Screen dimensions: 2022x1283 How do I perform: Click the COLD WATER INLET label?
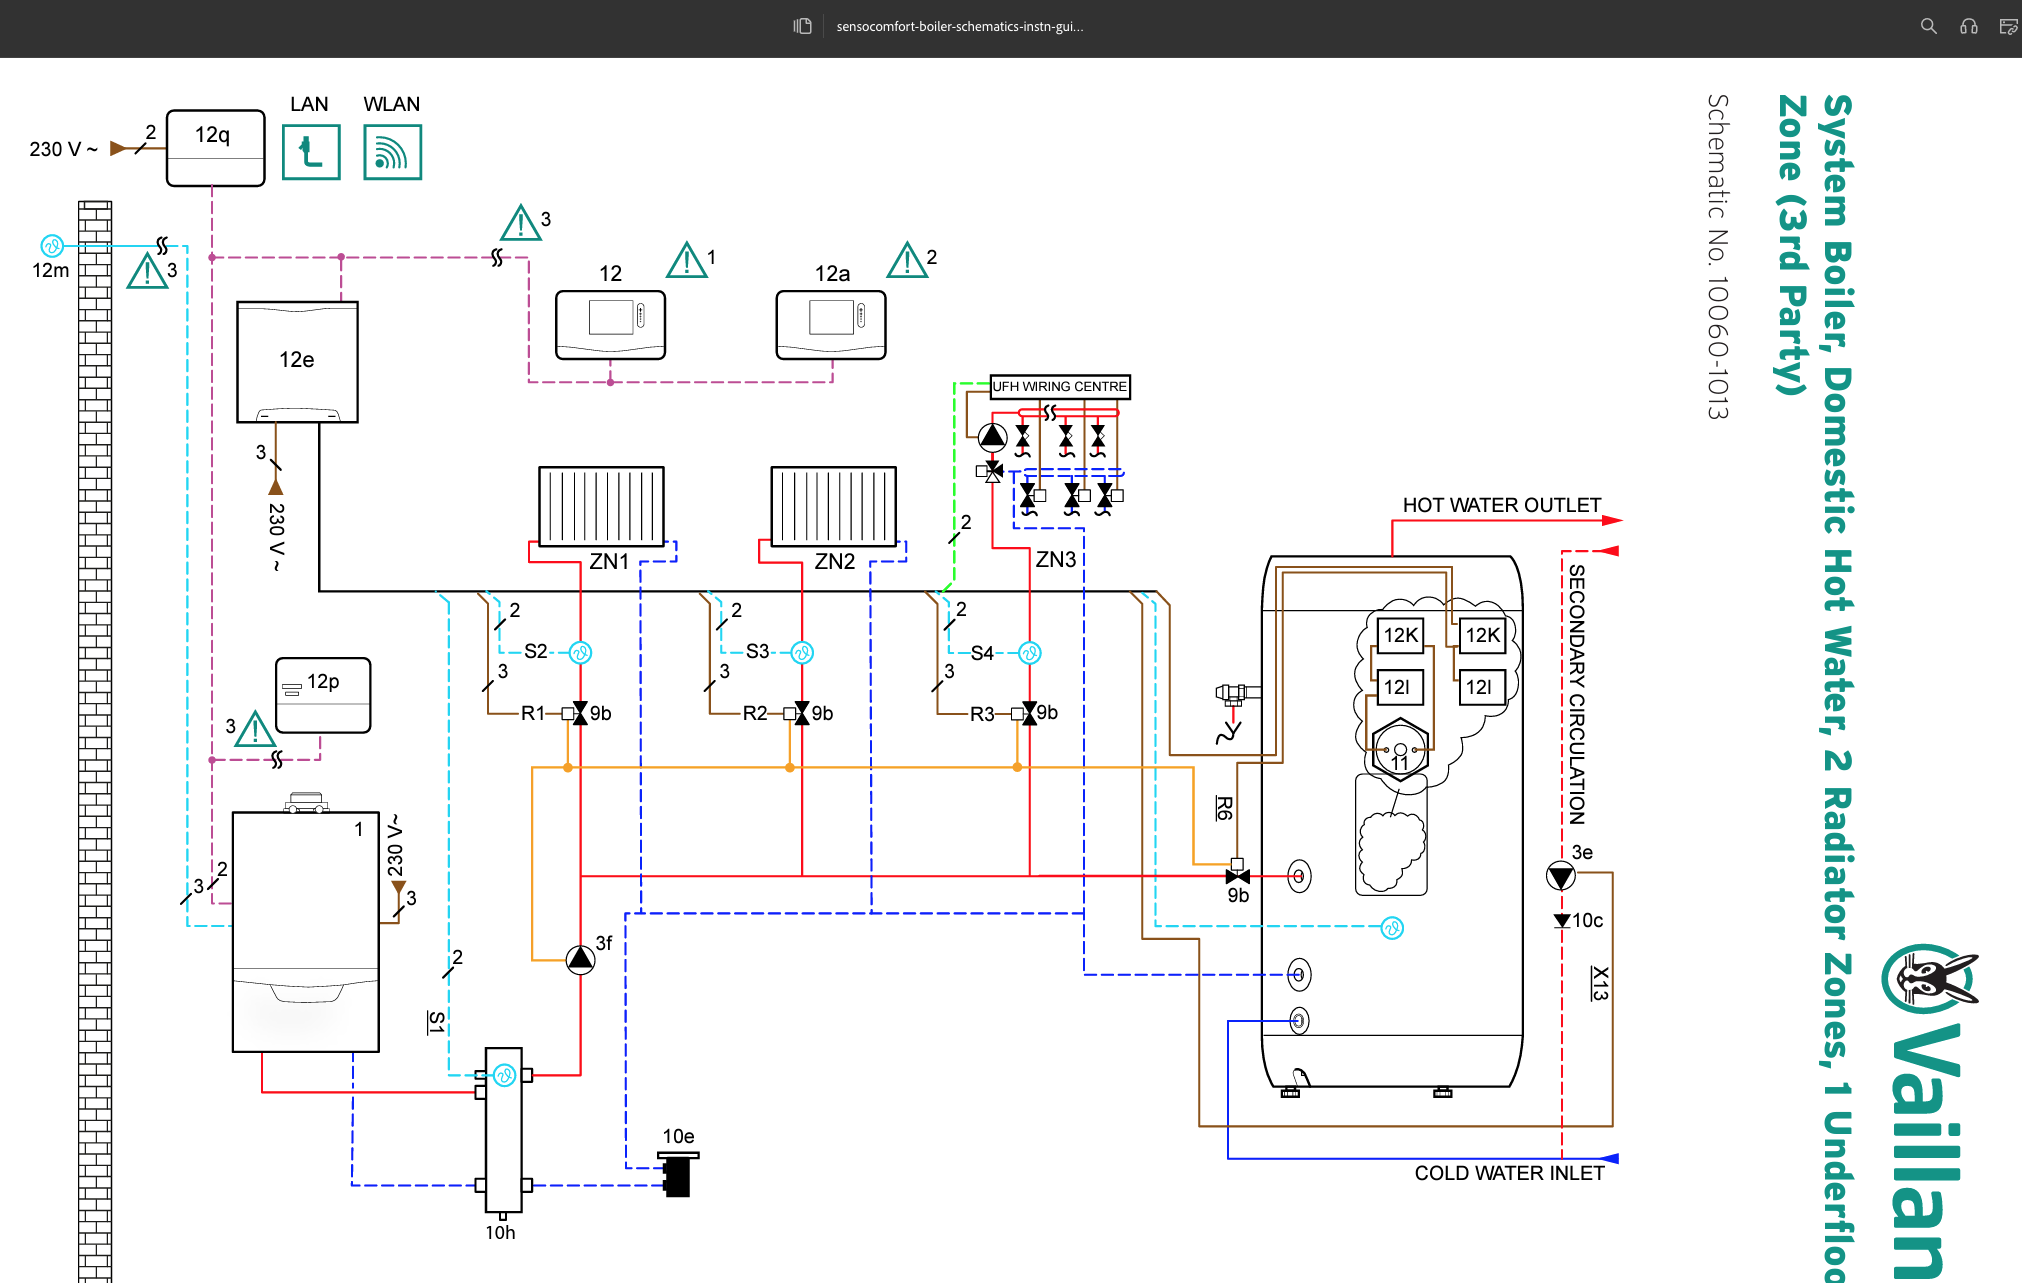(1508, 1173)
